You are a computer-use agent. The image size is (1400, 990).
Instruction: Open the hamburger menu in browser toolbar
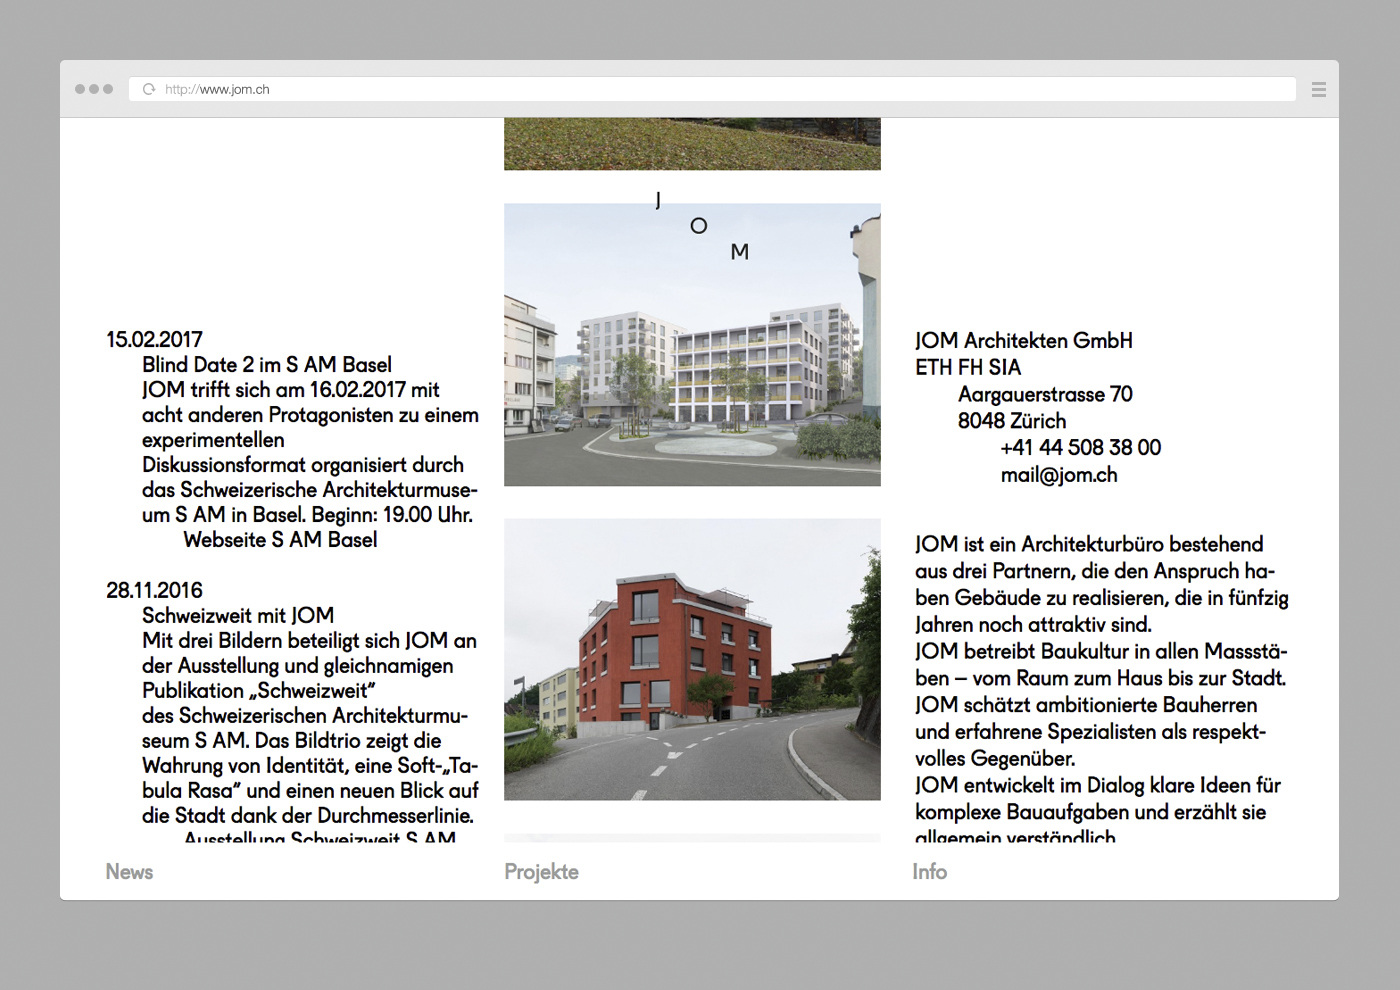coord(1319,89)
